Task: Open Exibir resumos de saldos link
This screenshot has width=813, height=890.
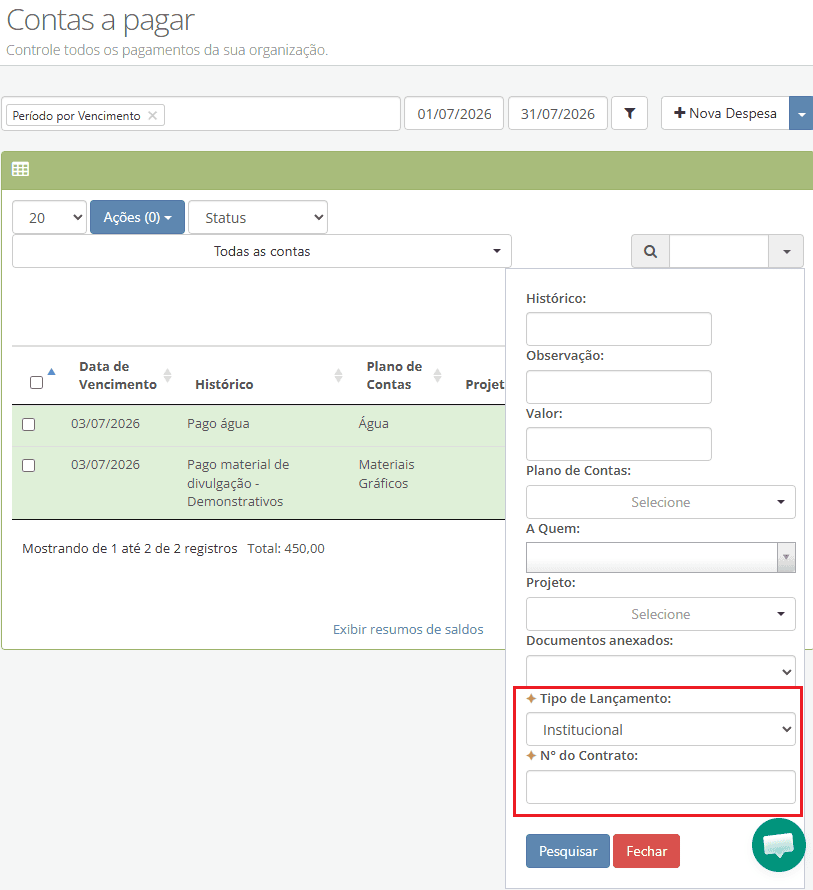Action: tap(408, 629)
